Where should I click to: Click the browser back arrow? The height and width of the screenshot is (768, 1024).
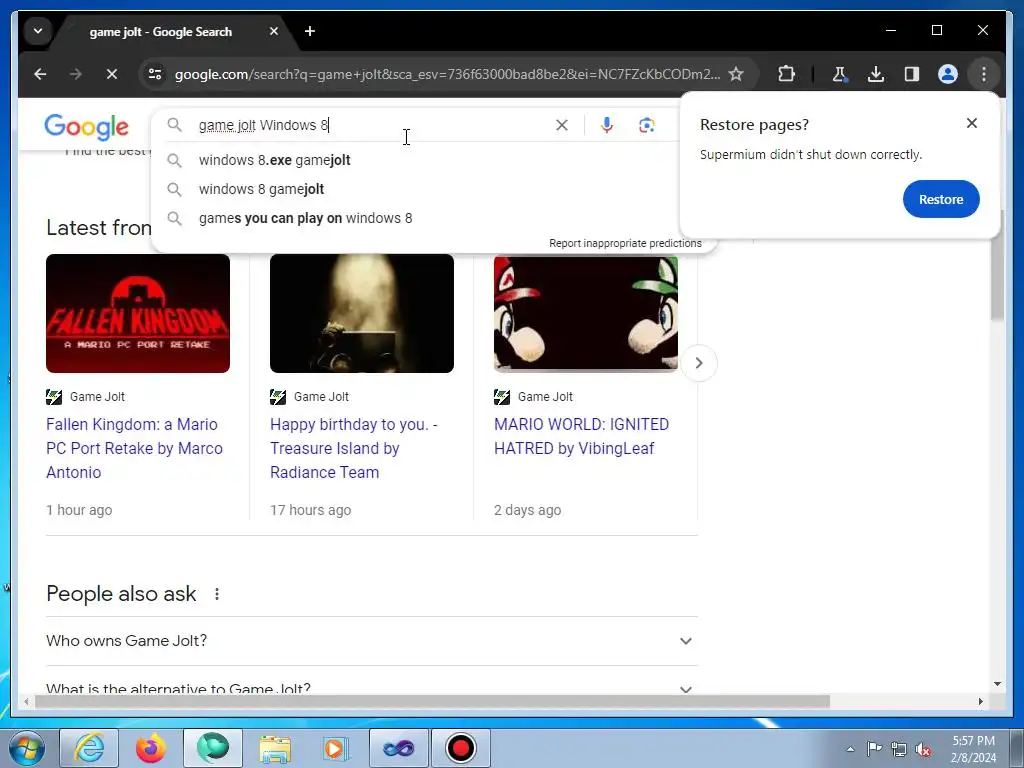tap(40, 74)
